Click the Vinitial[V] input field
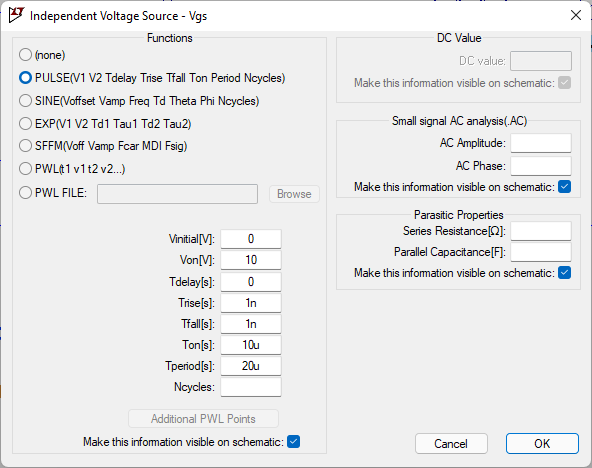This screenshot has width=592, height=468. click(251, 239)
